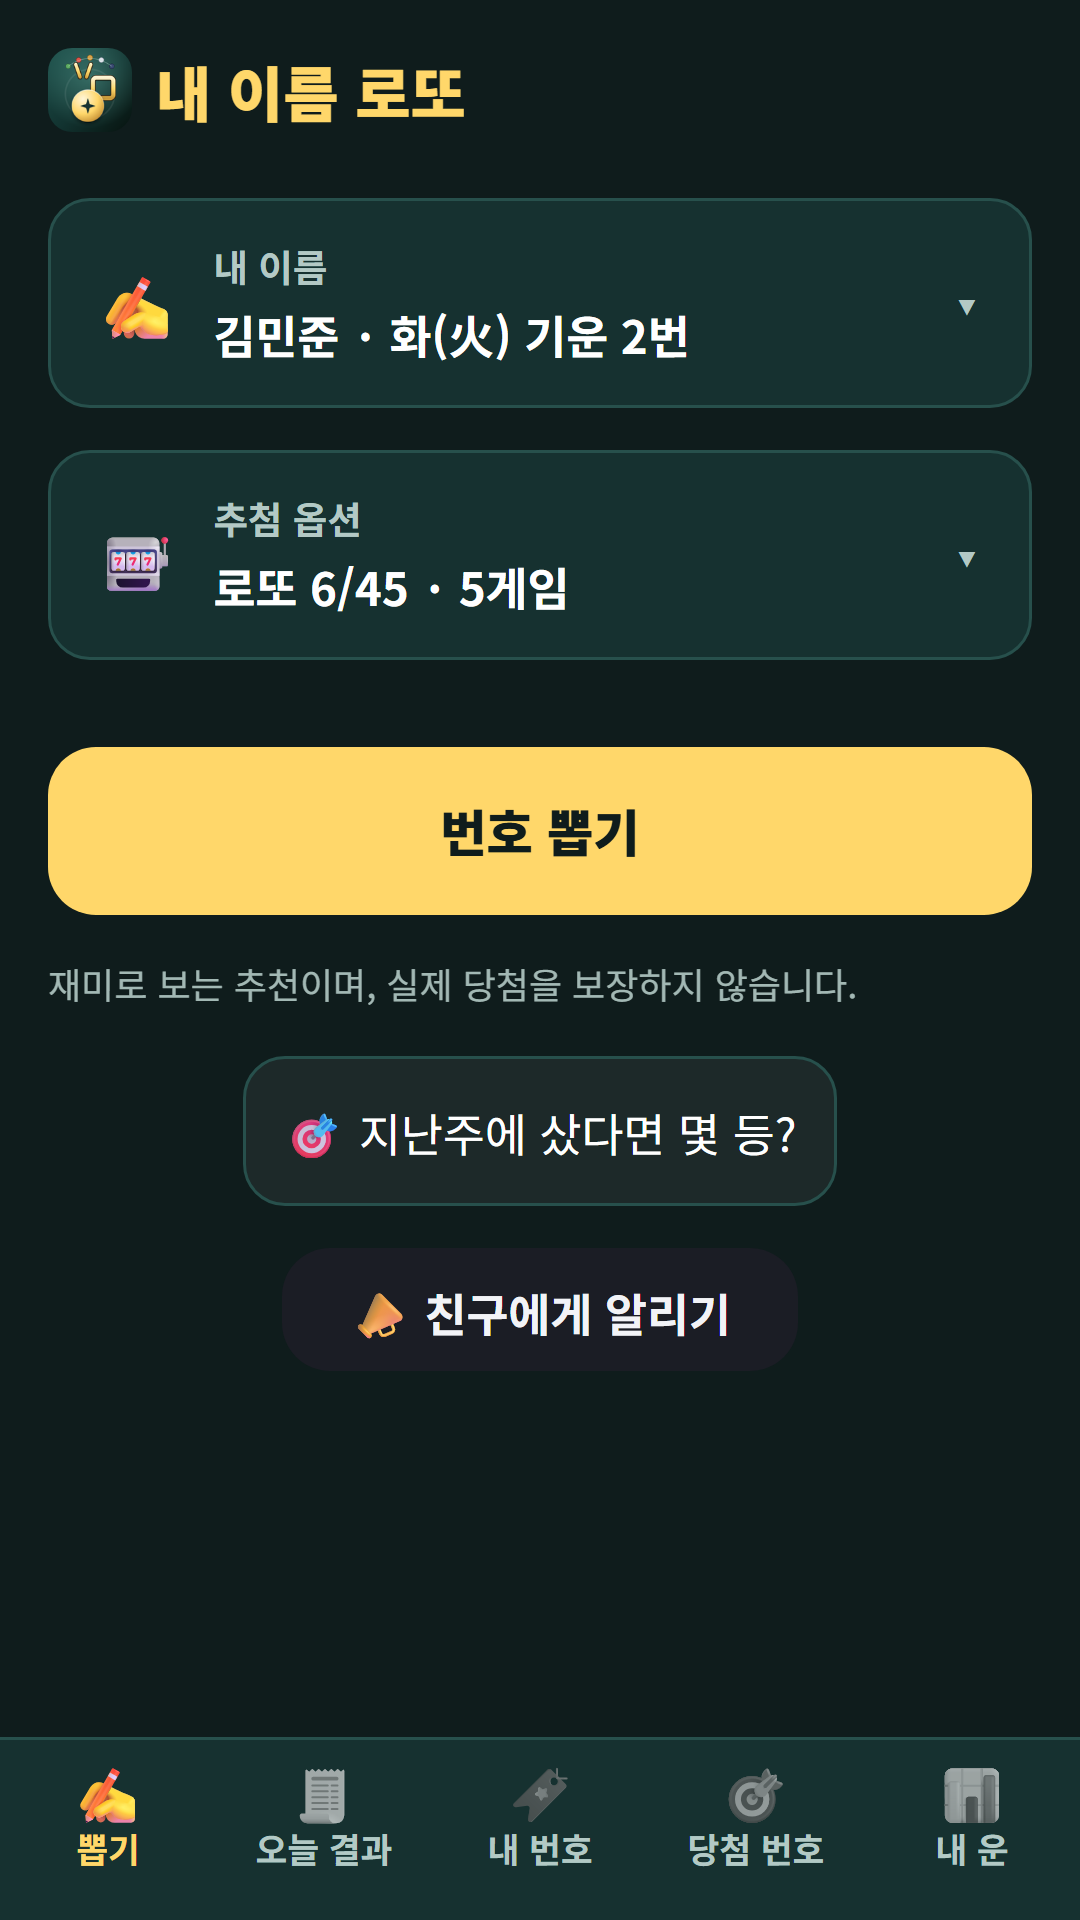Click the 지난주에 샀다면 몇 등? button

coord(540,1131)
